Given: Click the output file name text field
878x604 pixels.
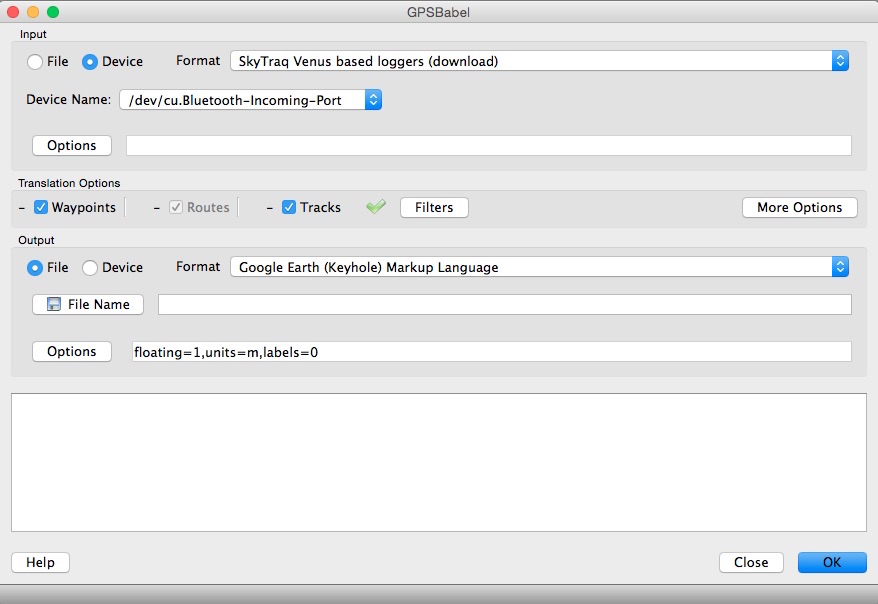Looking at the screenshot, I should coord(504,304).
